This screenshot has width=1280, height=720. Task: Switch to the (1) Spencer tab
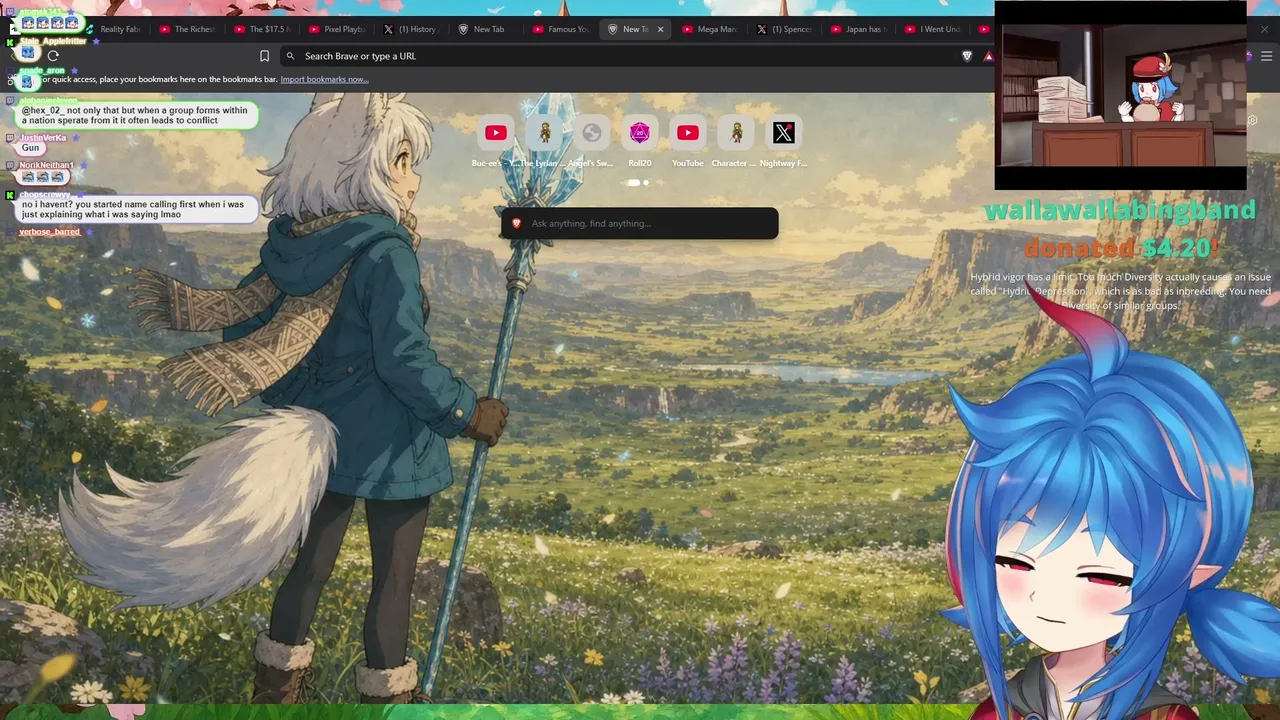(x=785, y=29)
